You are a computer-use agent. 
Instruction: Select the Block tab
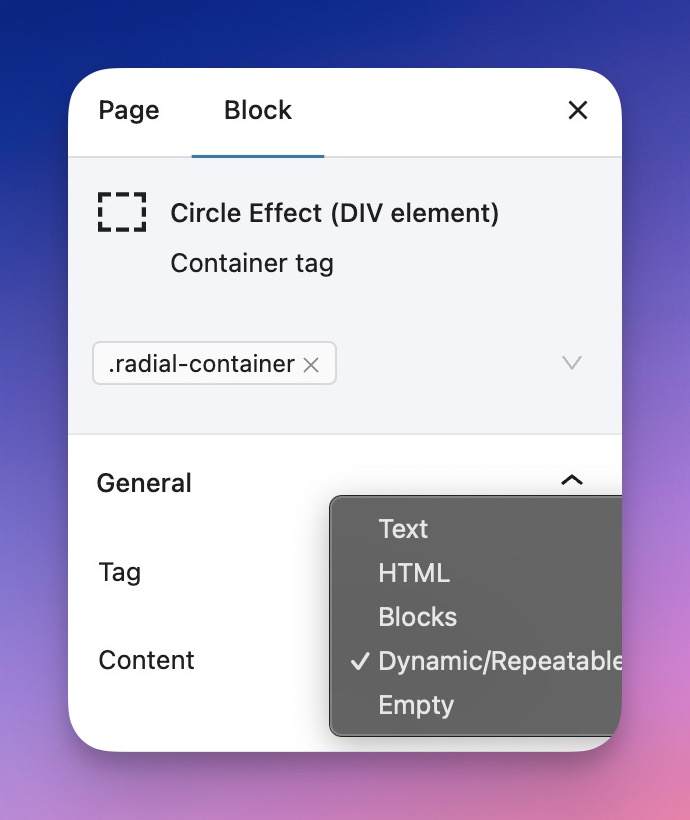pyautogui.click(x=258, y=111)
